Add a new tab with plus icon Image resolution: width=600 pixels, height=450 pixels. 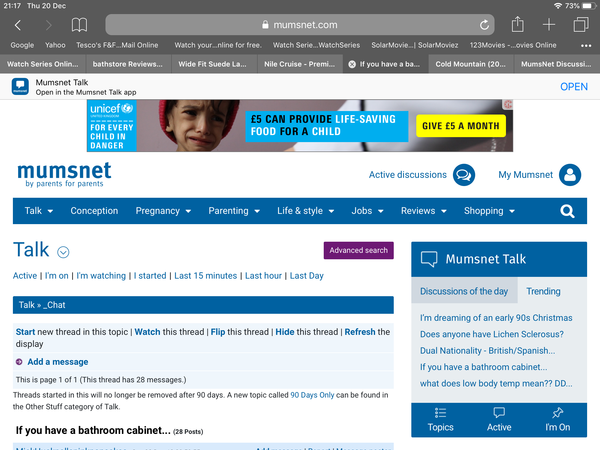coord(549,25)
